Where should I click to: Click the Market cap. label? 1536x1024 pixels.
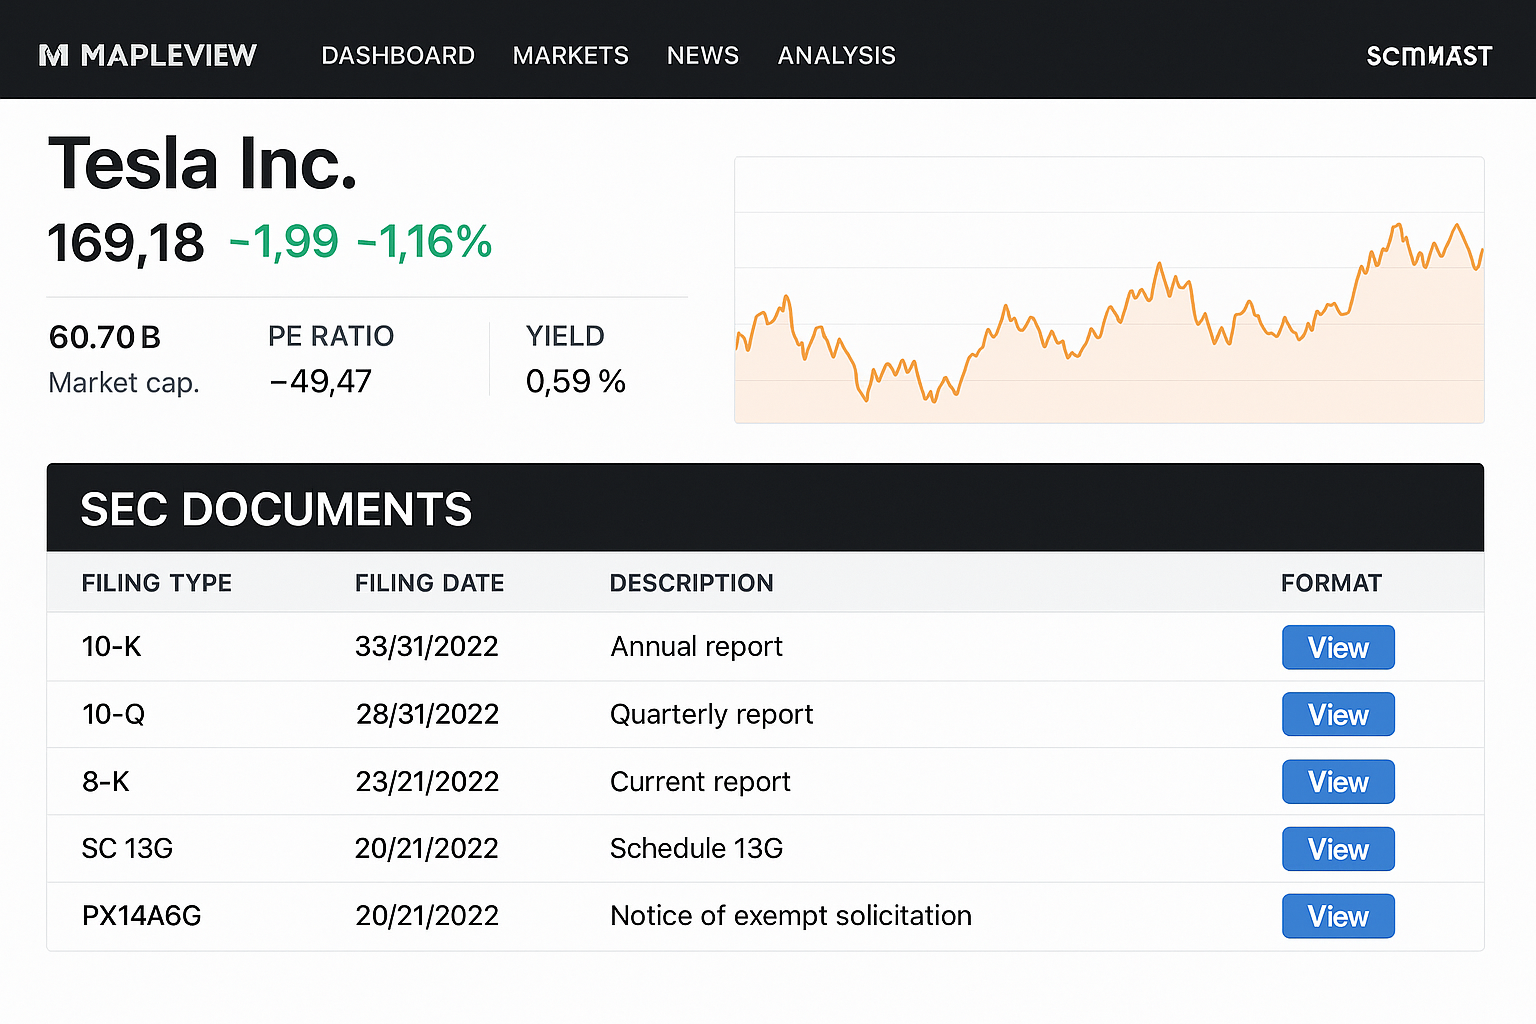[x=124, y=383]
